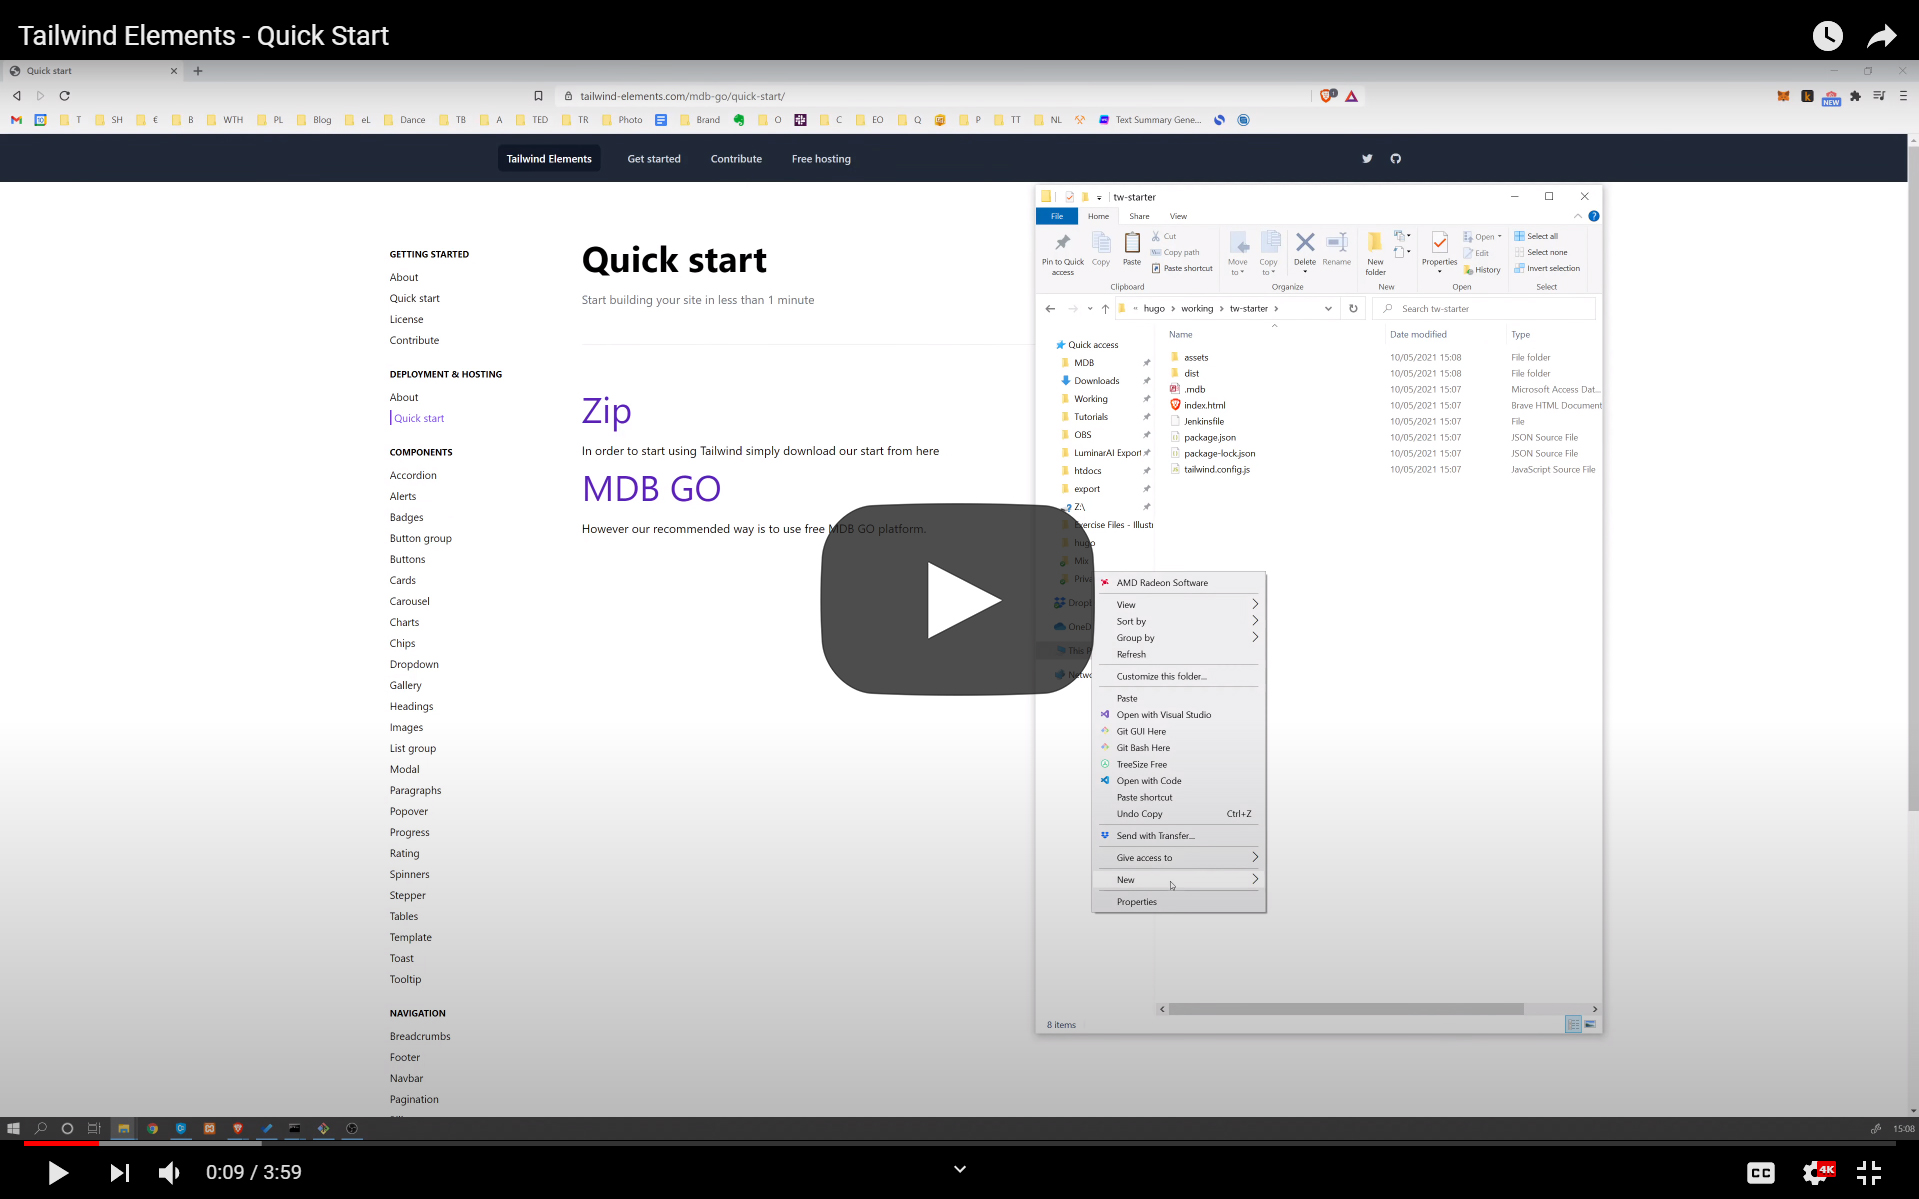Open the Text Summary Gene... bookmark

(x=1151, y=120)
